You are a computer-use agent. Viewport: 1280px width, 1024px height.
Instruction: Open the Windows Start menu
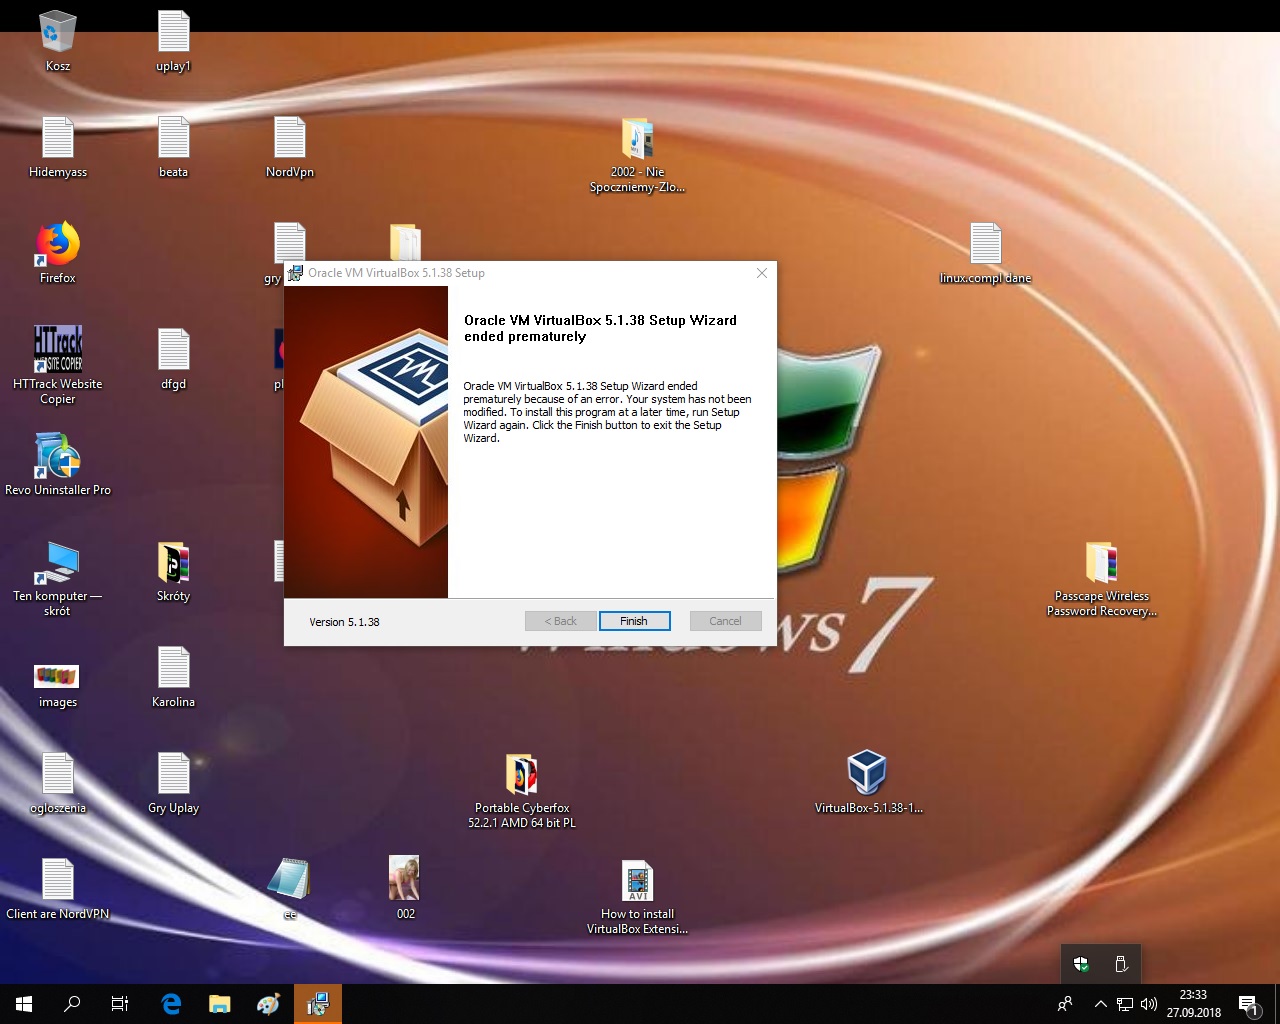coord(24,1004)
